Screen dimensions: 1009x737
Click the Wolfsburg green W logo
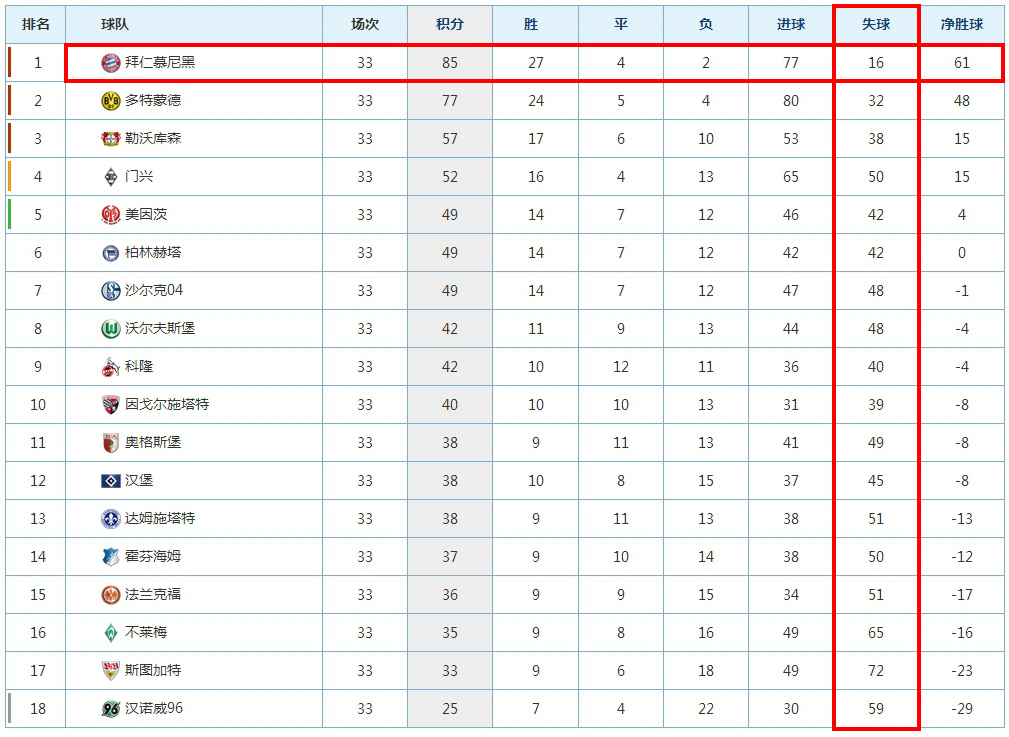coord(110,329)
